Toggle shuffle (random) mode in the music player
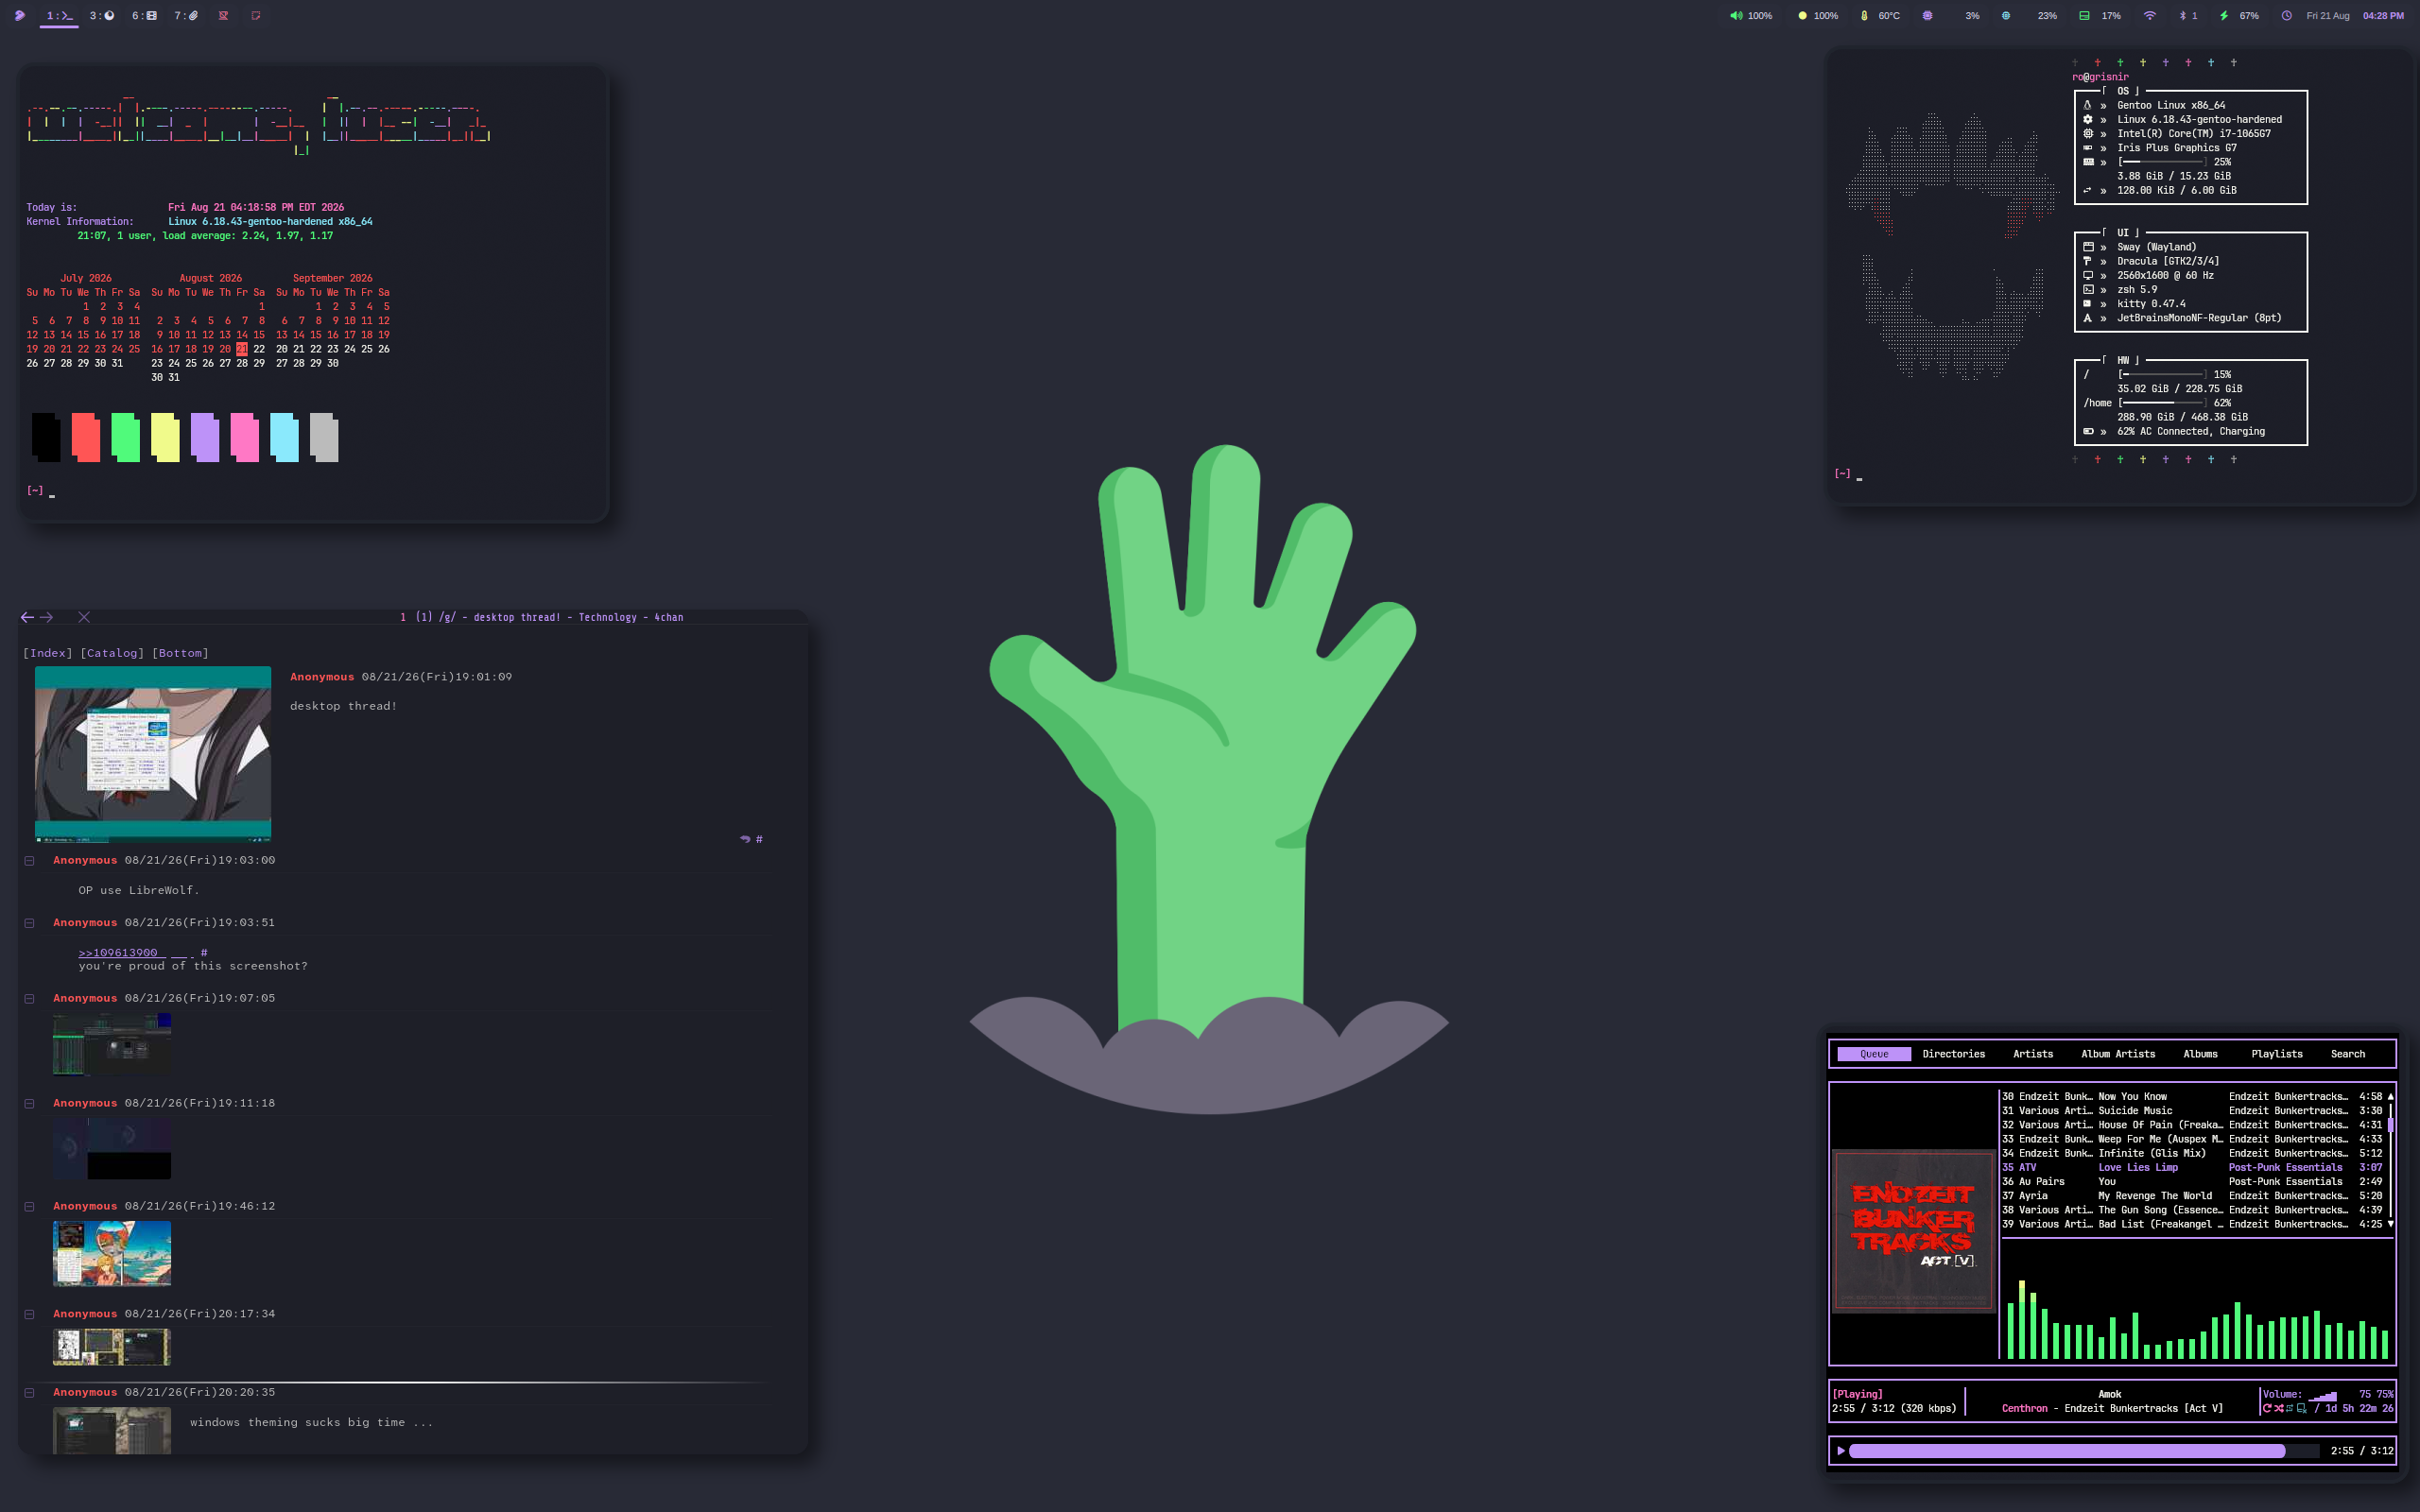Viewport: 2420px width, 1512px height. tap(2278, 1409)
